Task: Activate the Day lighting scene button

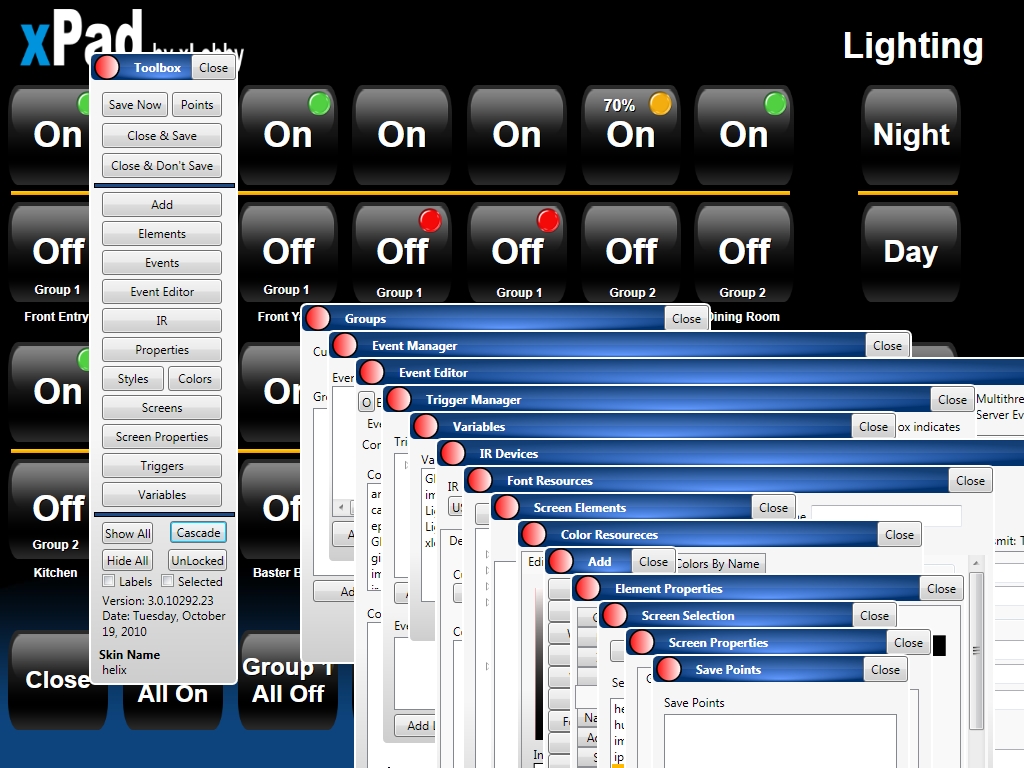Action: tap(911, 252)
